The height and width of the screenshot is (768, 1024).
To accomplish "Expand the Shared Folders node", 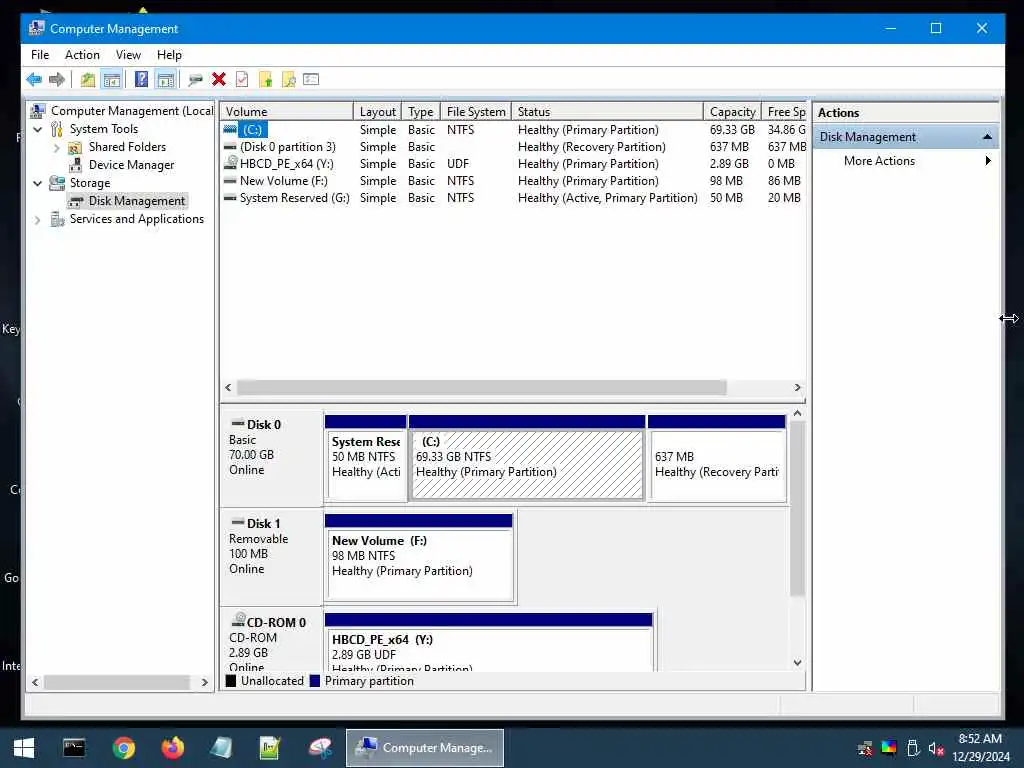I will tap(57, 148).
